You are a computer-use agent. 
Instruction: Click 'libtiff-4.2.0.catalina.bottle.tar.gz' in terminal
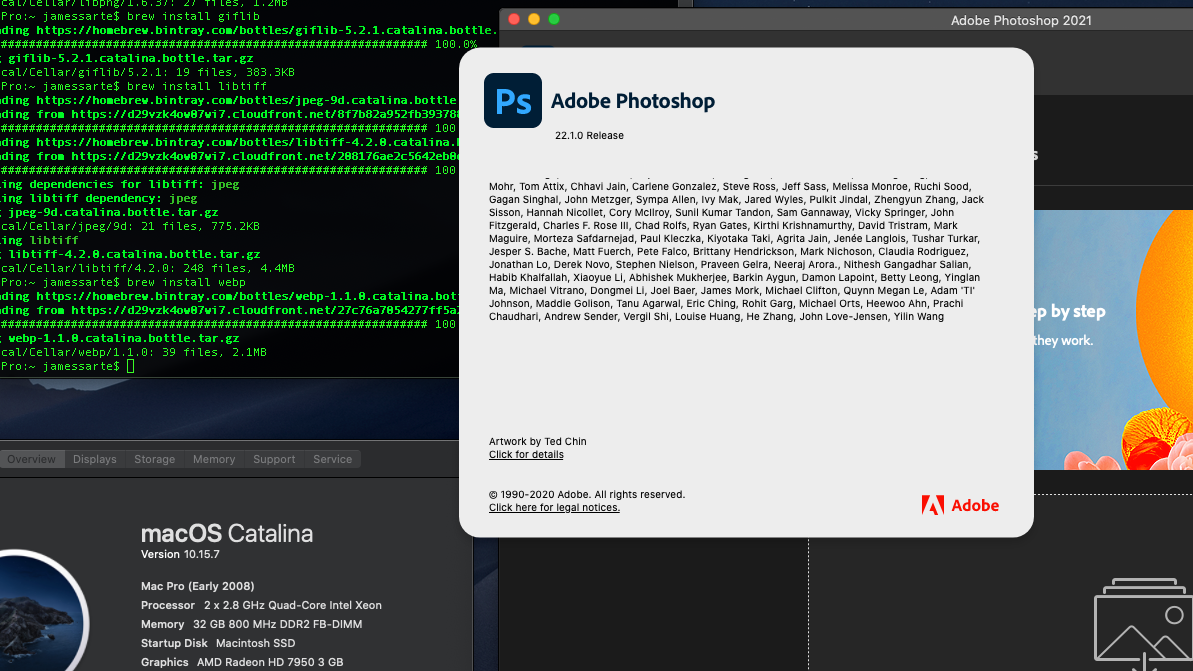click(x=135, y=254)
